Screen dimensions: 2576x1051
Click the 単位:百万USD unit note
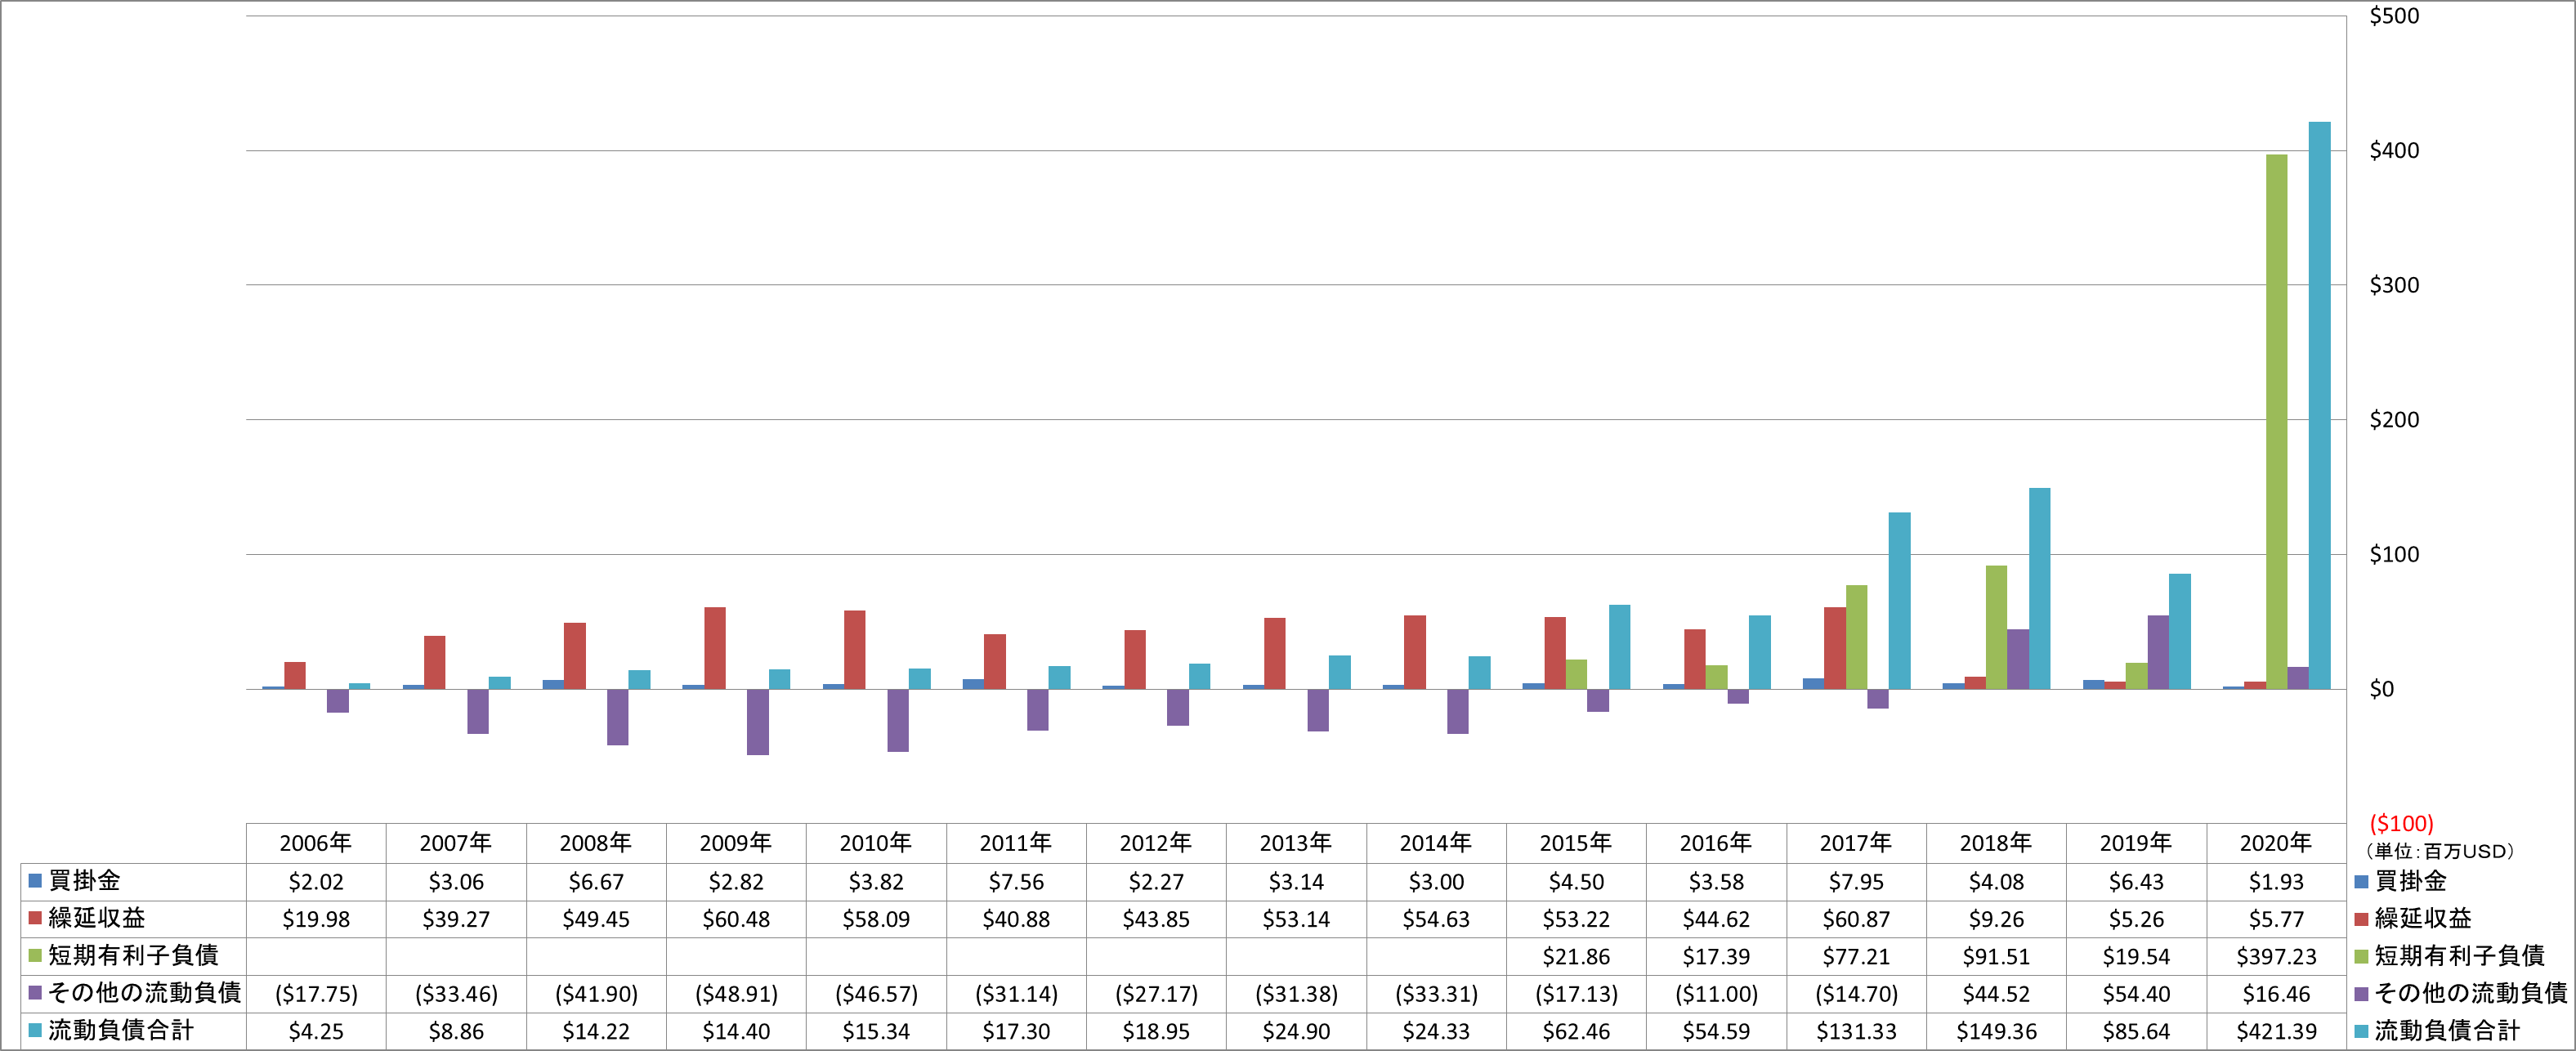pos(2439,851)
